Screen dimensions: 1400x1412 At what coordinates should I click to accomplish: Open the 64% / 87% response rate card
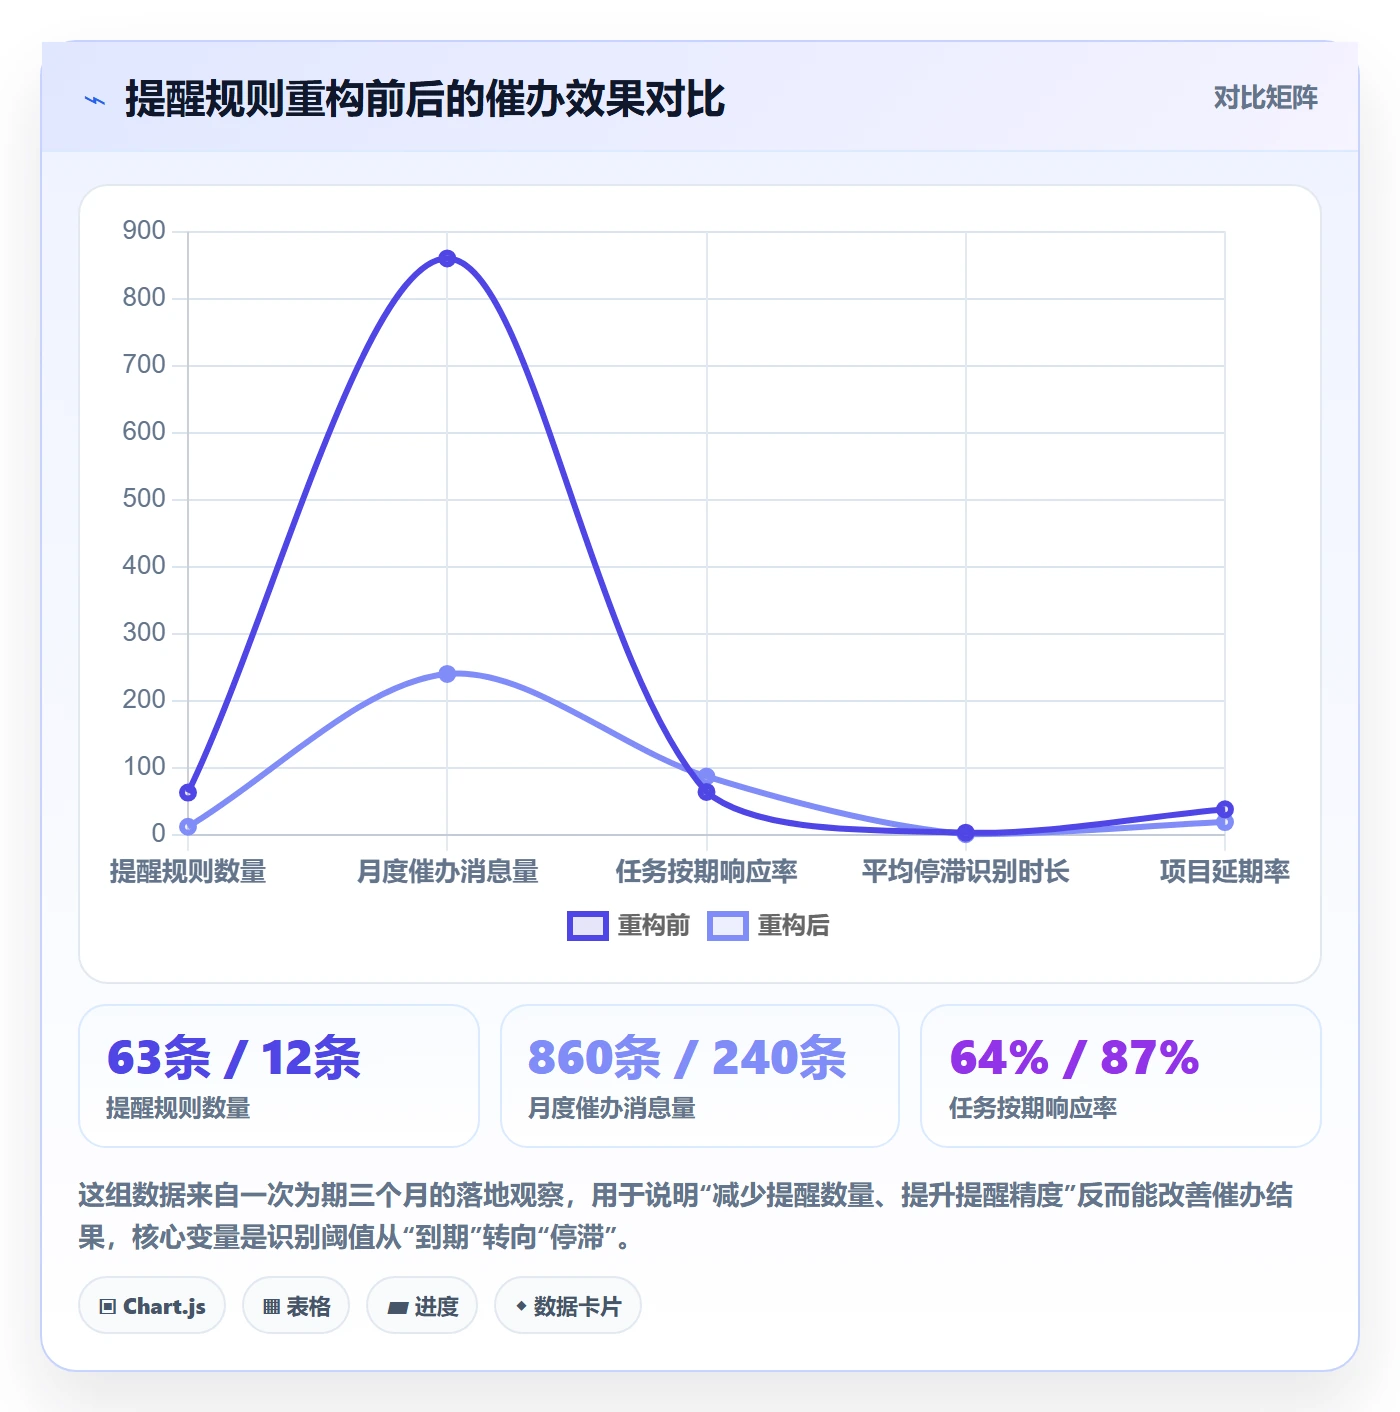point(1121,1076)
